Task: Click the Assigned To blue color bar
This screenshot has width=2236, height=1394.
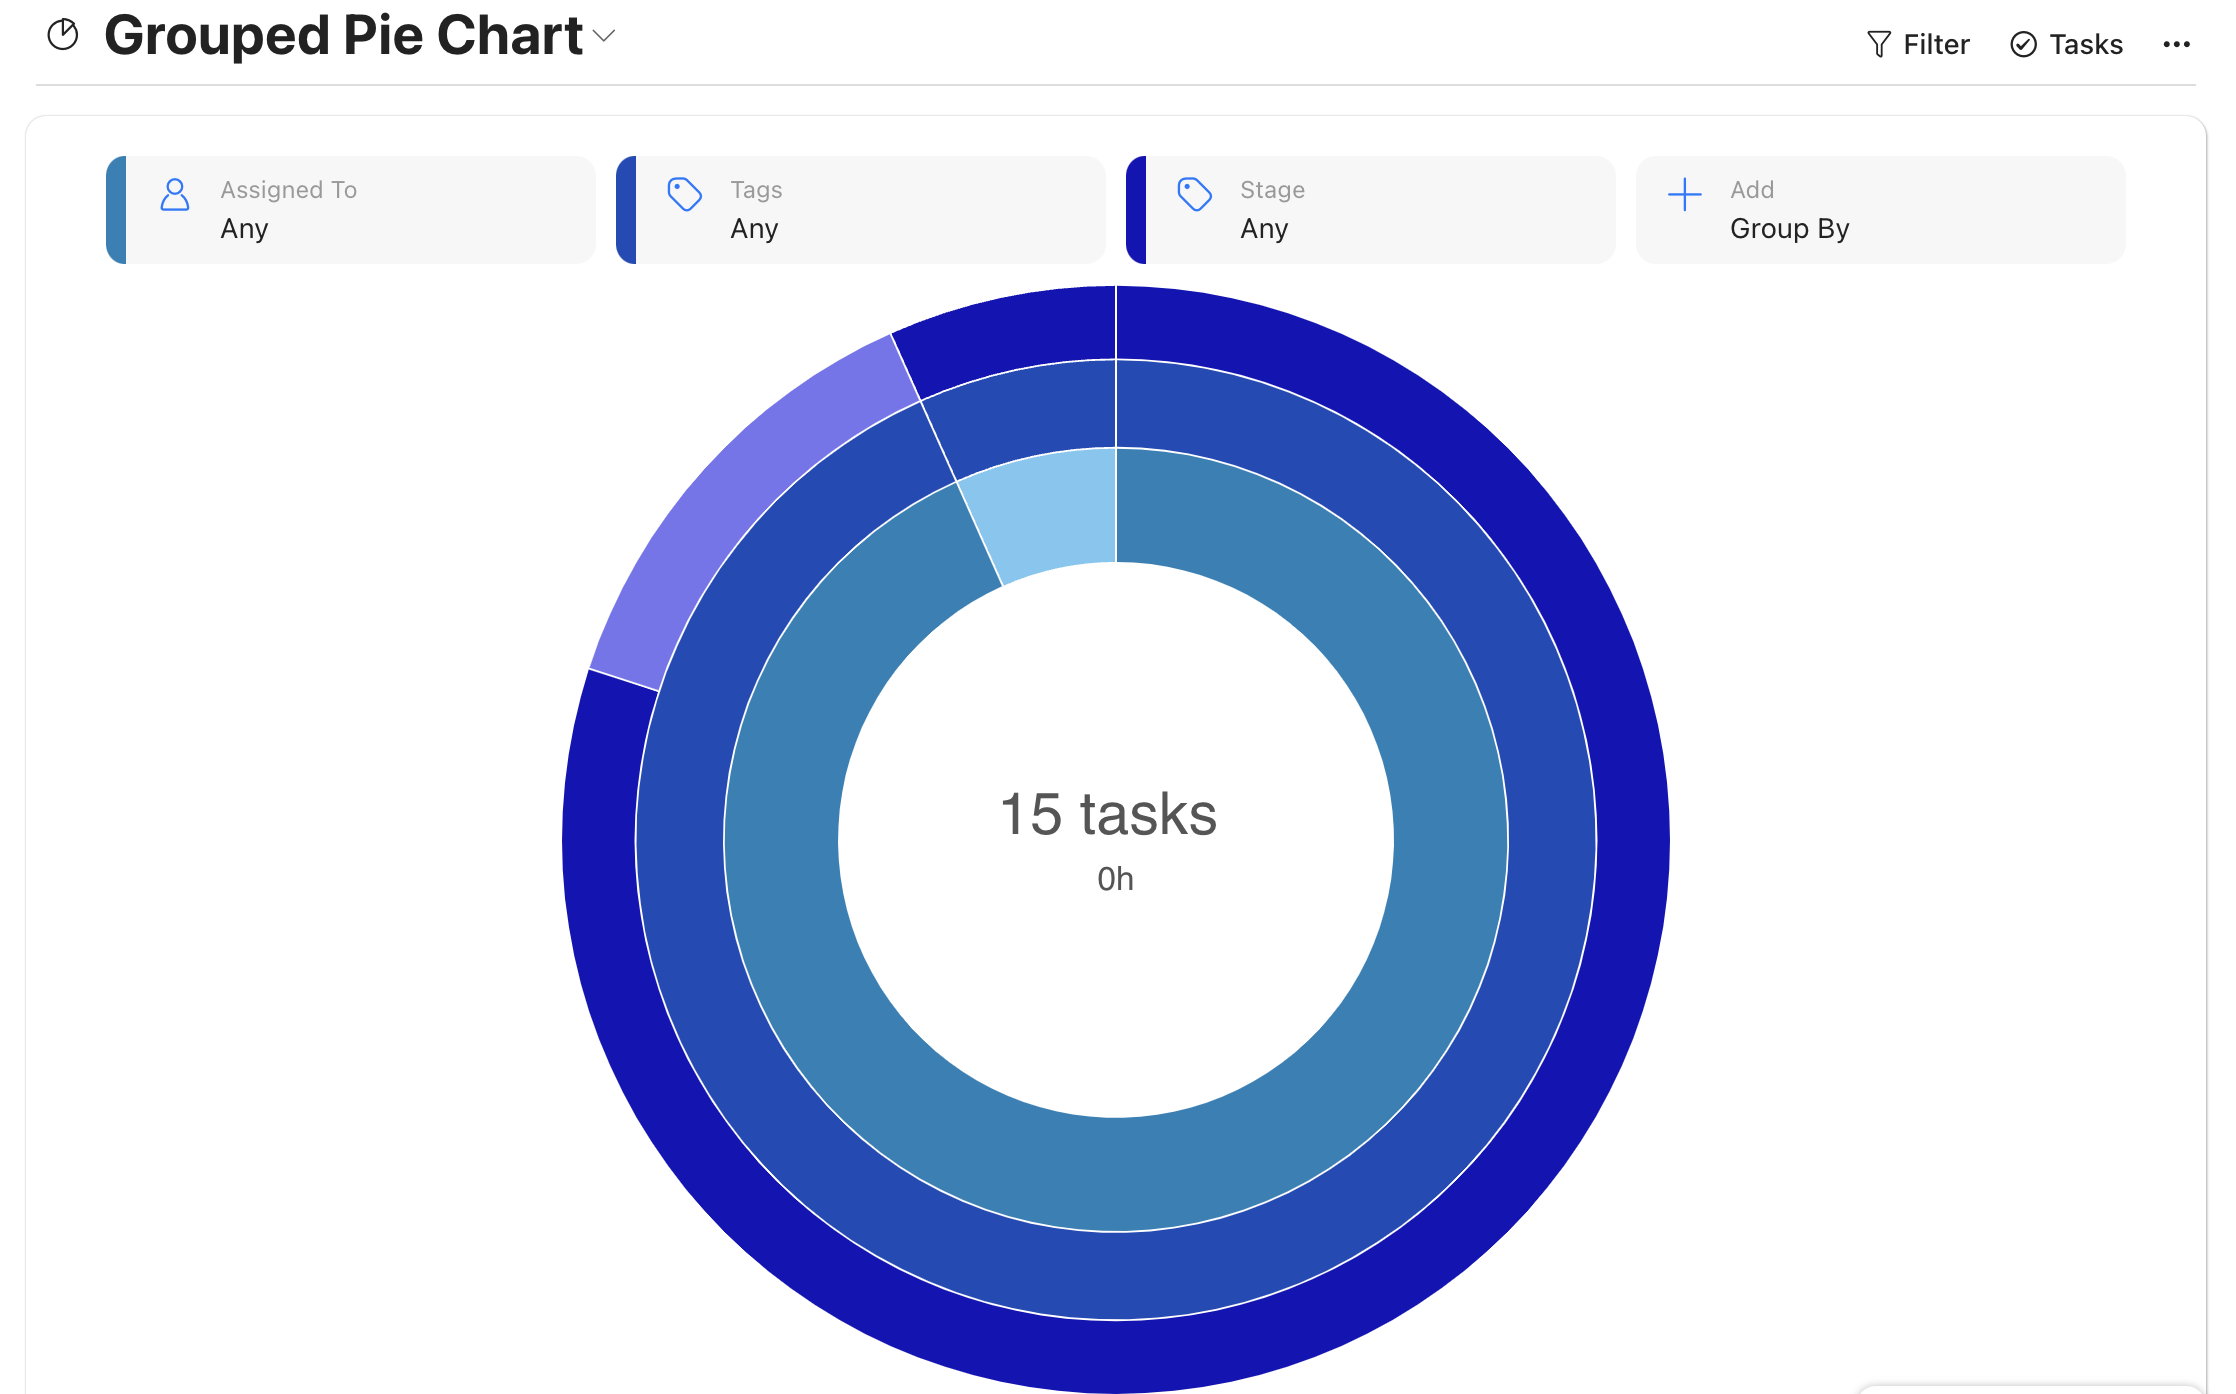Action: coord(116,210)
